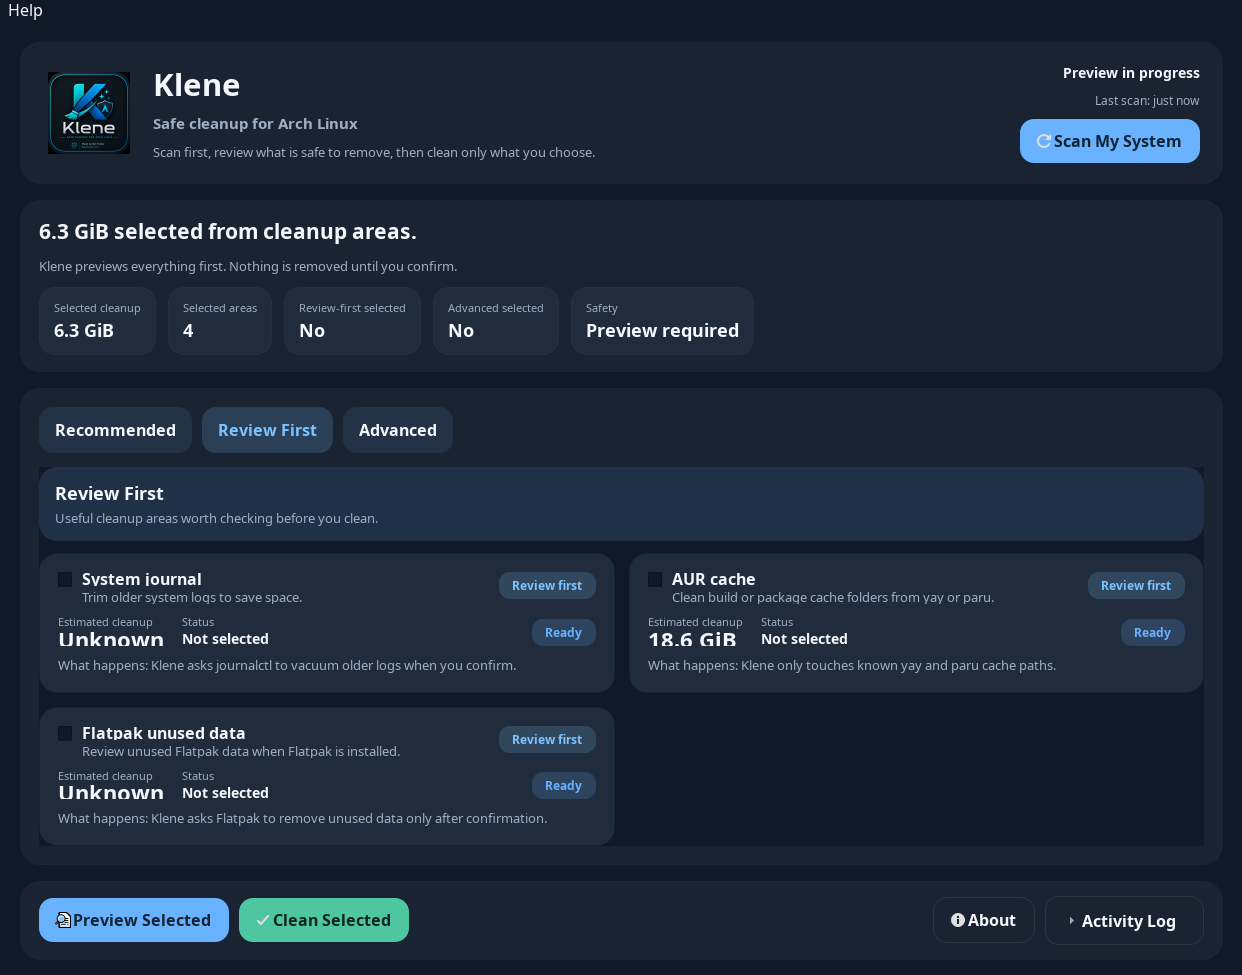Viewport: 1242px width, 975px height.
Task: Click the Scan My System button
Action: 1109,141
